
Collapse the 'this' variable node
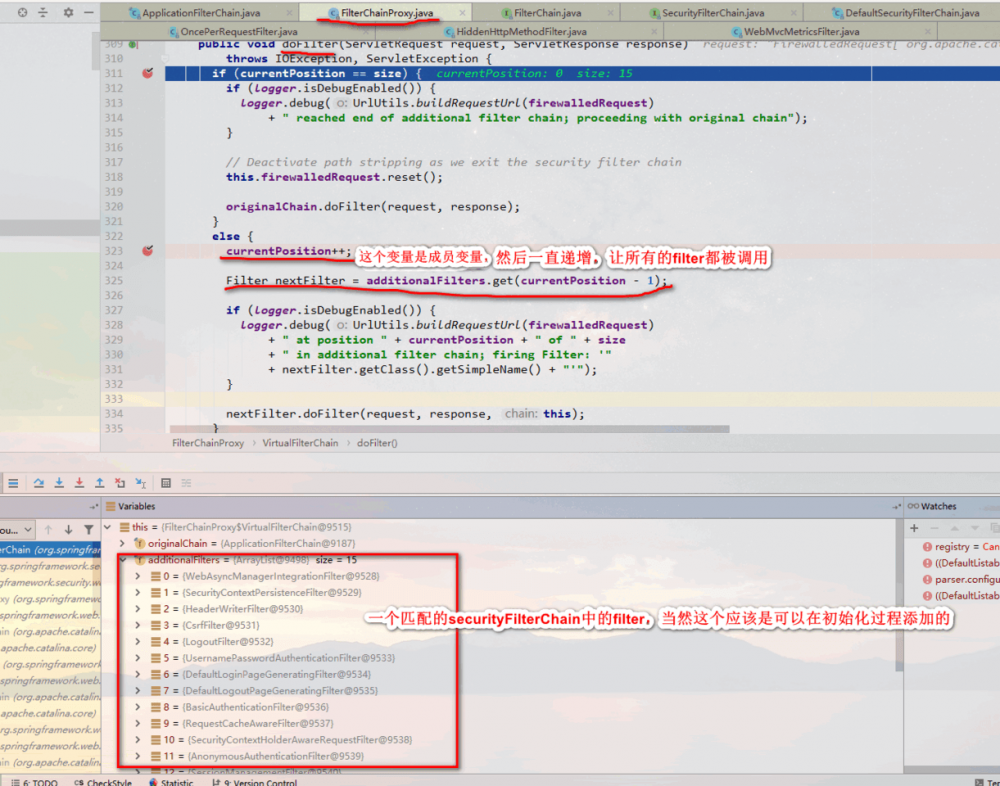pos(108,527)
